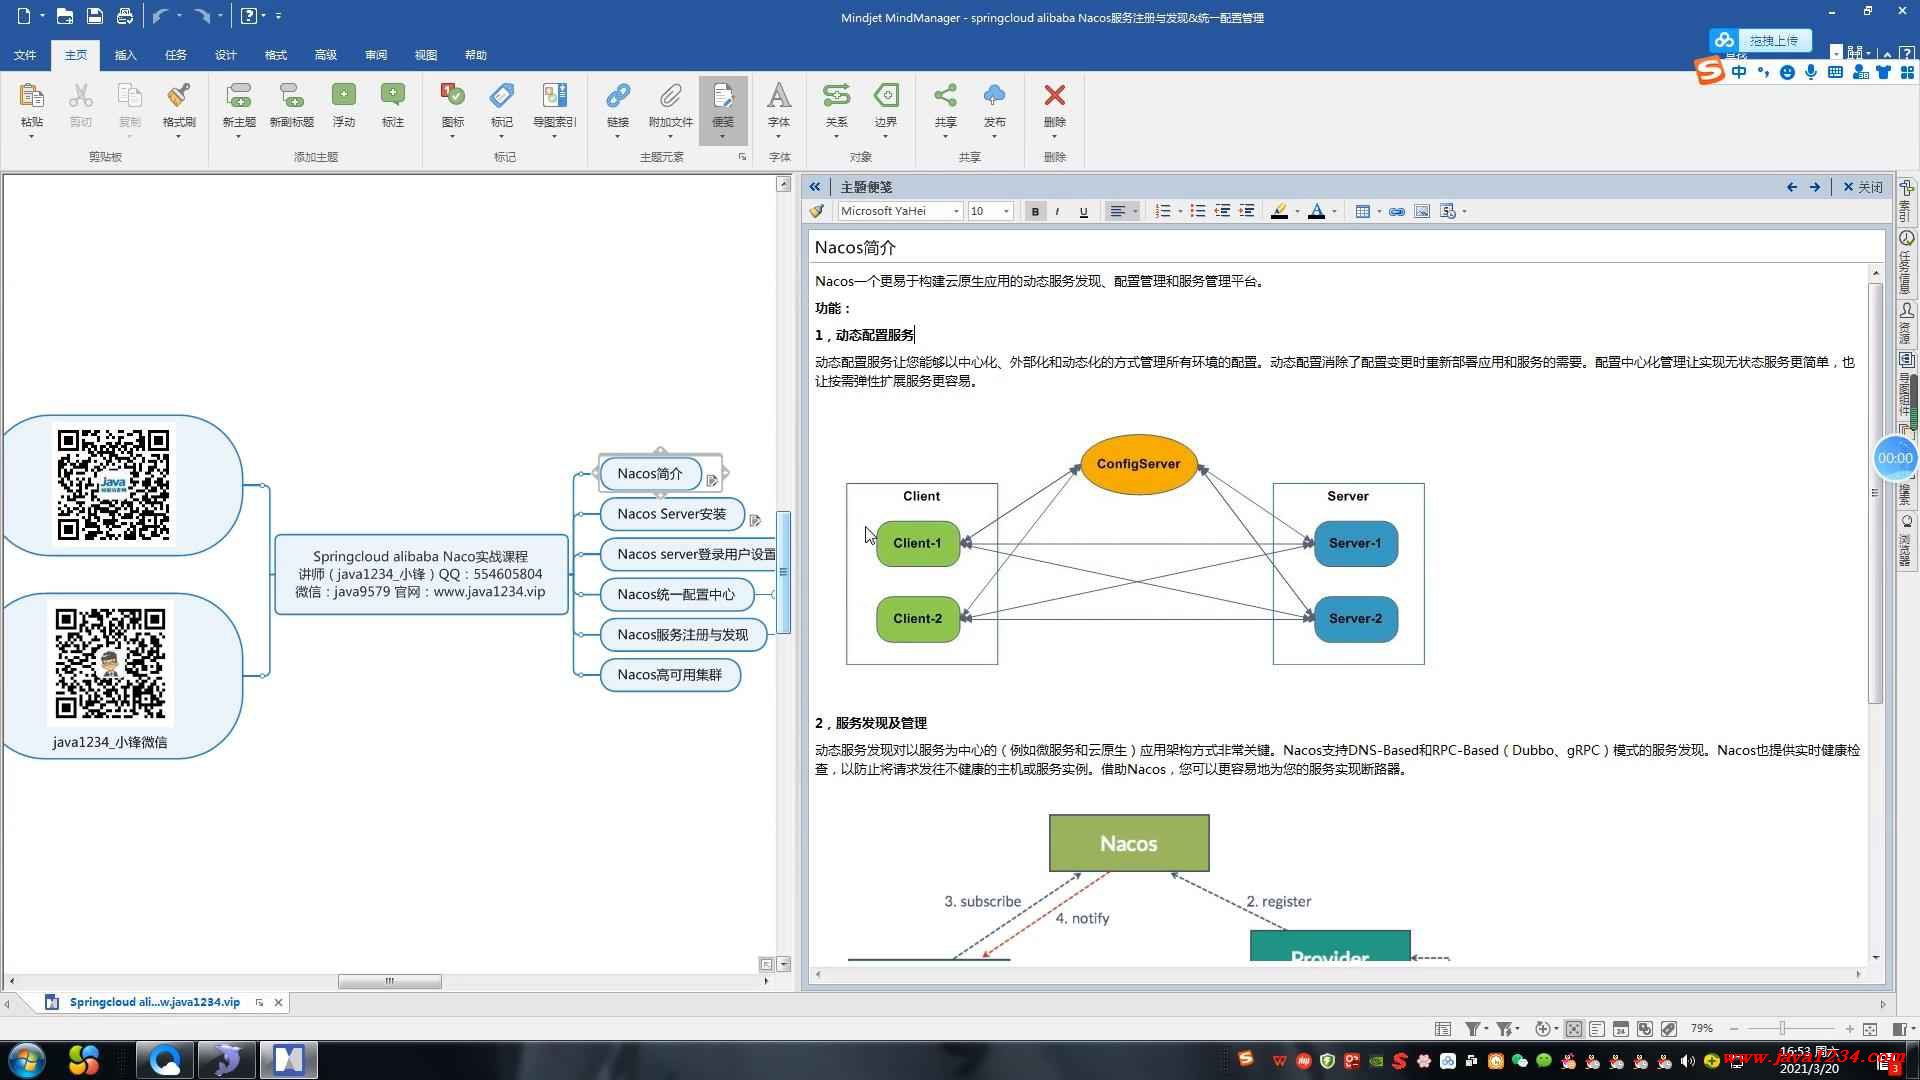Screen dimensions: 1920x1080
Task: Open the highlight color dropdown arrow
Action: (x=1297, y=211)
